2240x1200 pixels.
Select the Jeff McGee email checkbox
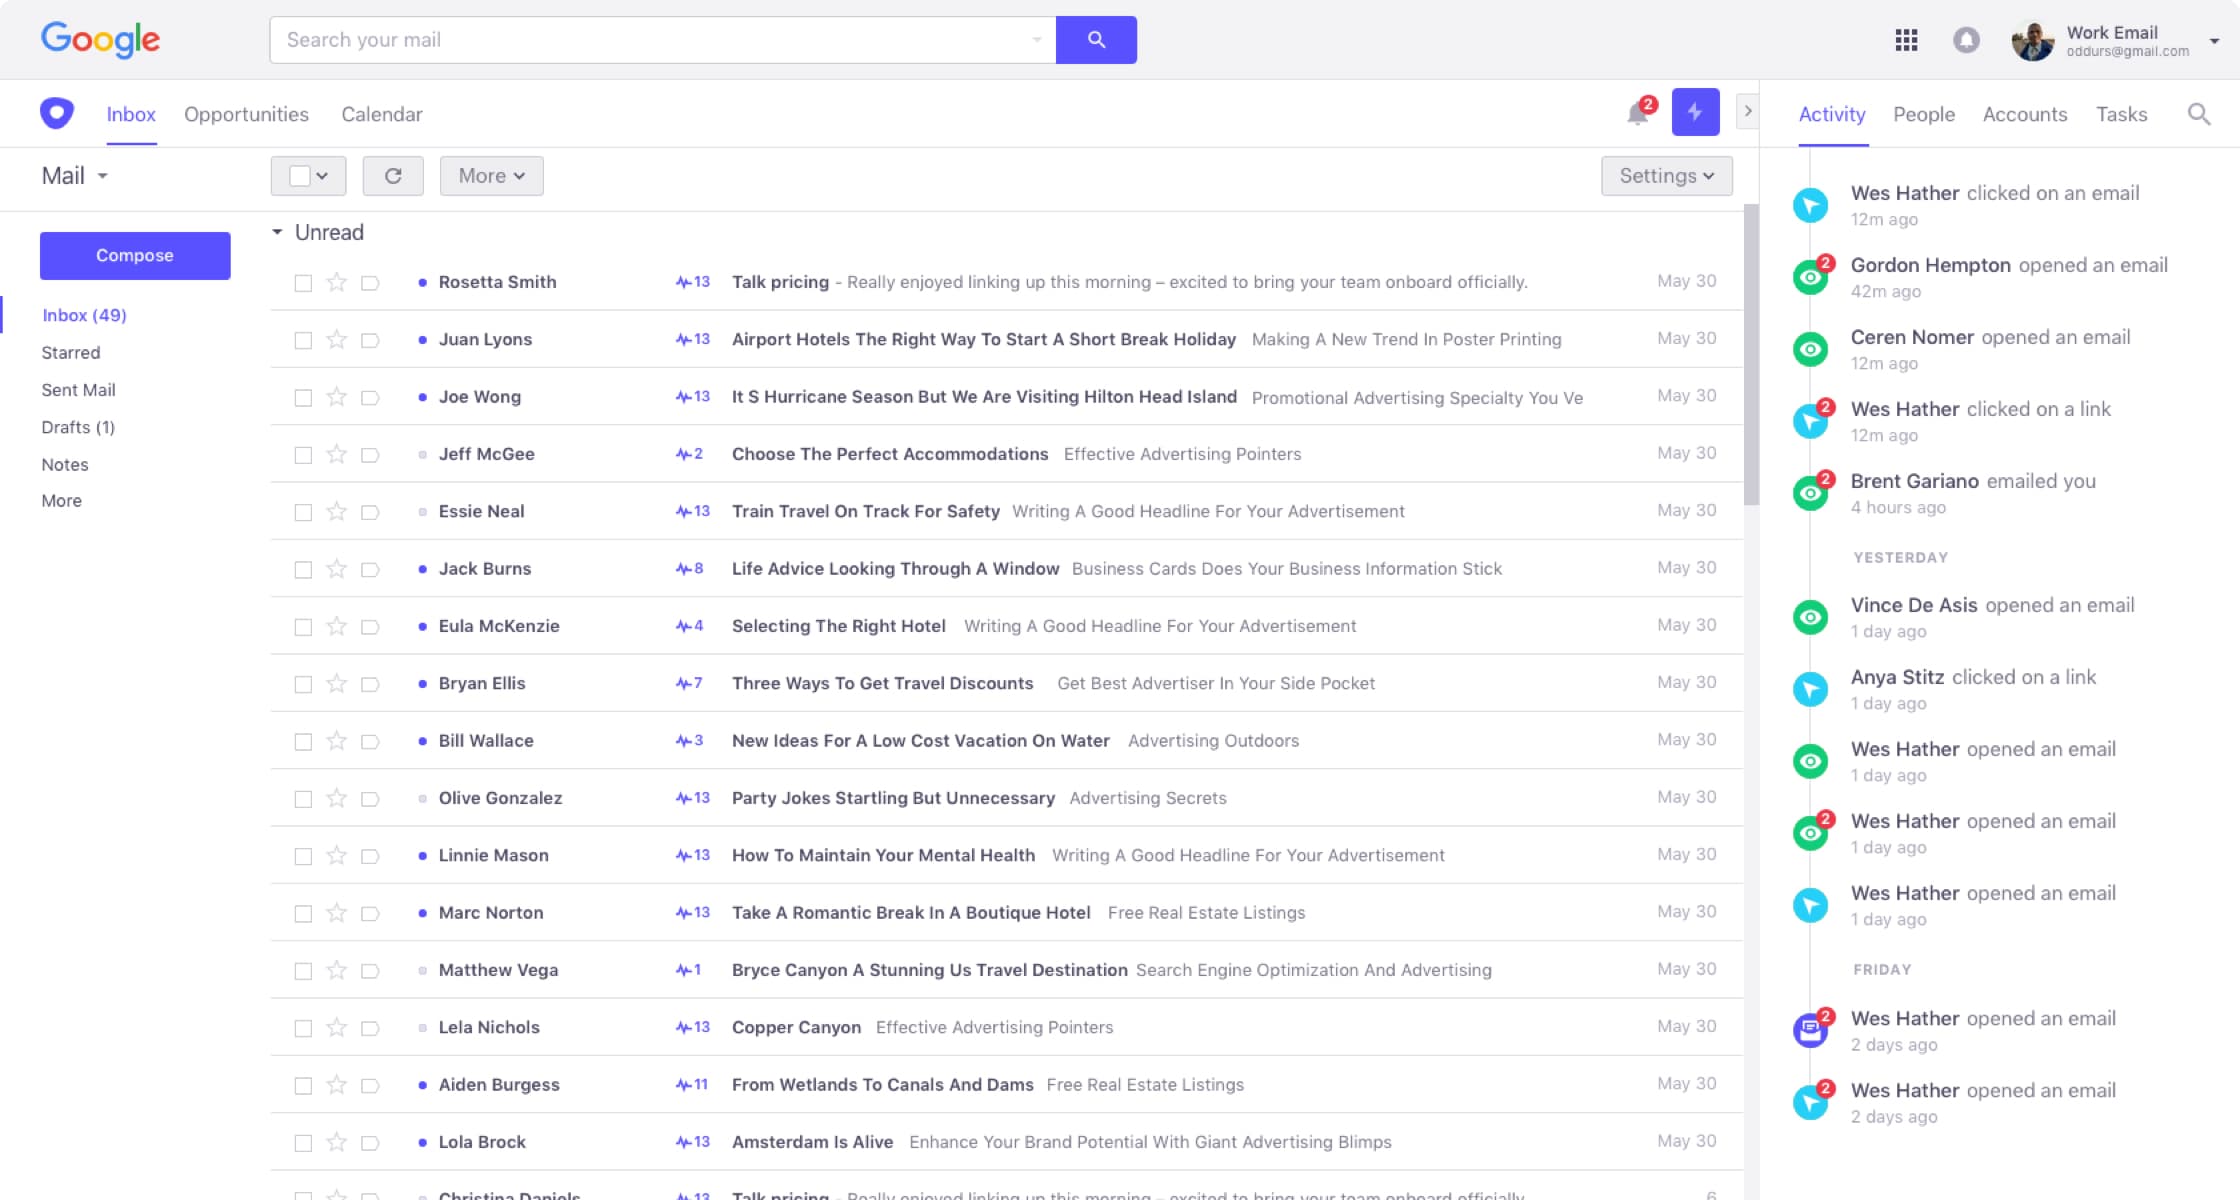click(303, 455)
